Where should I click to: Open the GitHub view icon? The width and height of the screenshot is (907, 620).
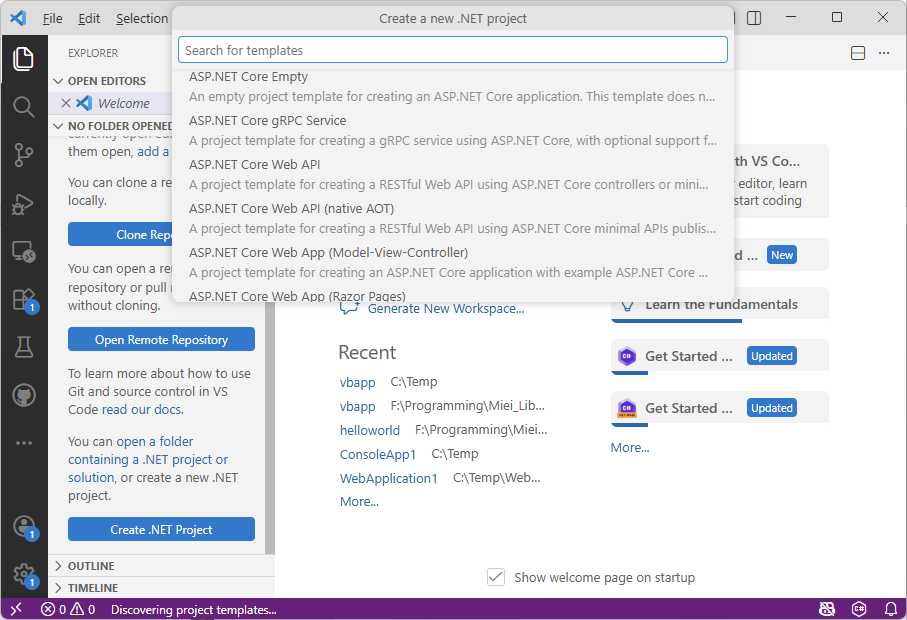click(24, 396)
